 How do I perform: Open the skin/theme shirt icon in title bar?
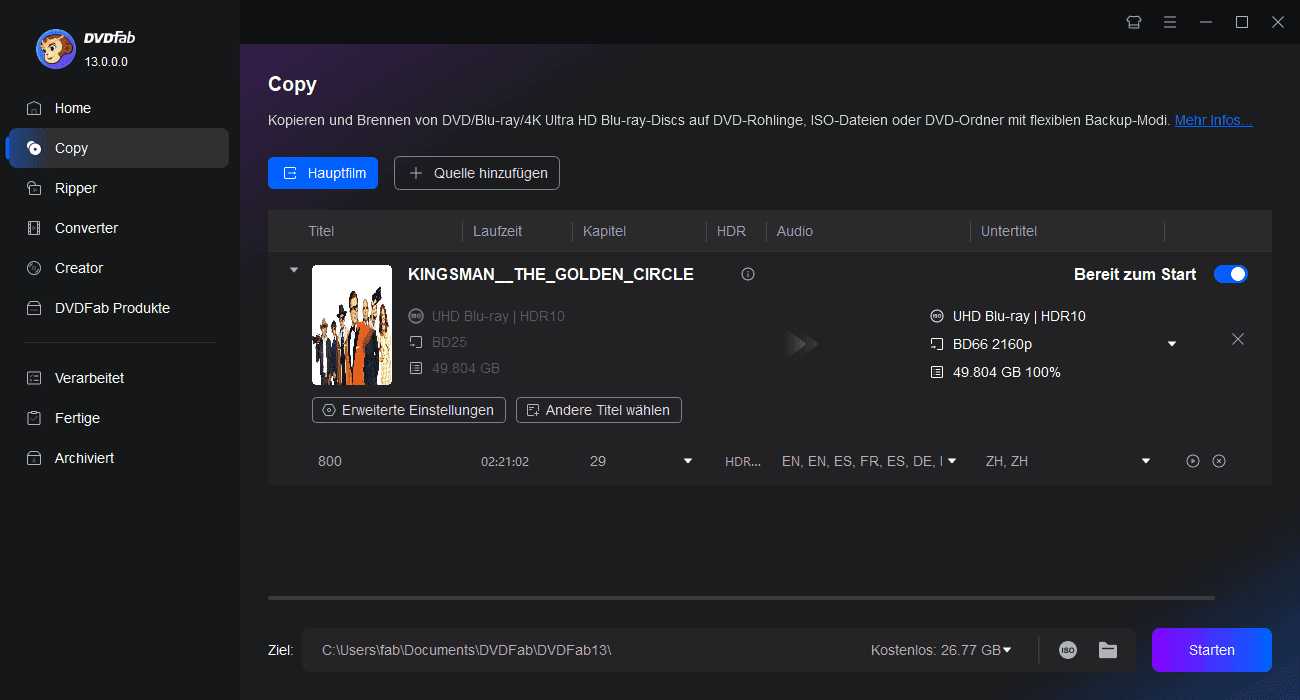[x=1134, y=22]
